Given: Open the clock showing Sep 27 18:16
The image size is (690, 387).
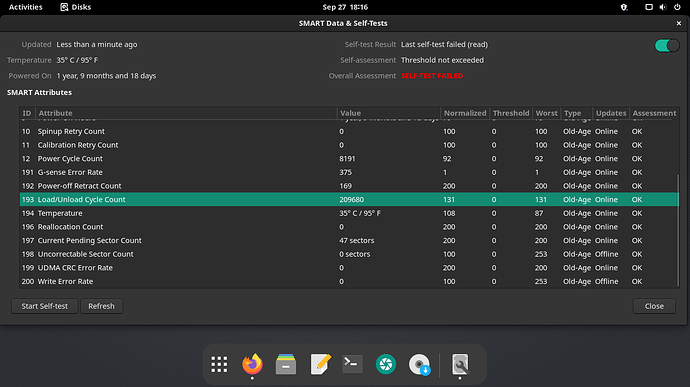Looking at the screenshot, I should point(345,7).
